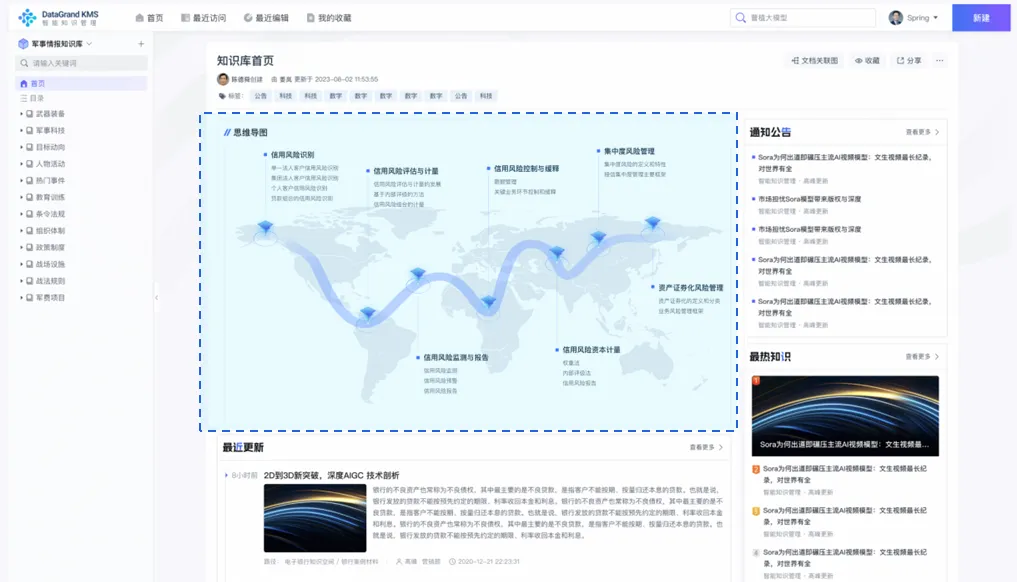The image size is (1017, 582).
Task: Click the creator avatar under 知识库首页
Action: [x=223, y=79]
